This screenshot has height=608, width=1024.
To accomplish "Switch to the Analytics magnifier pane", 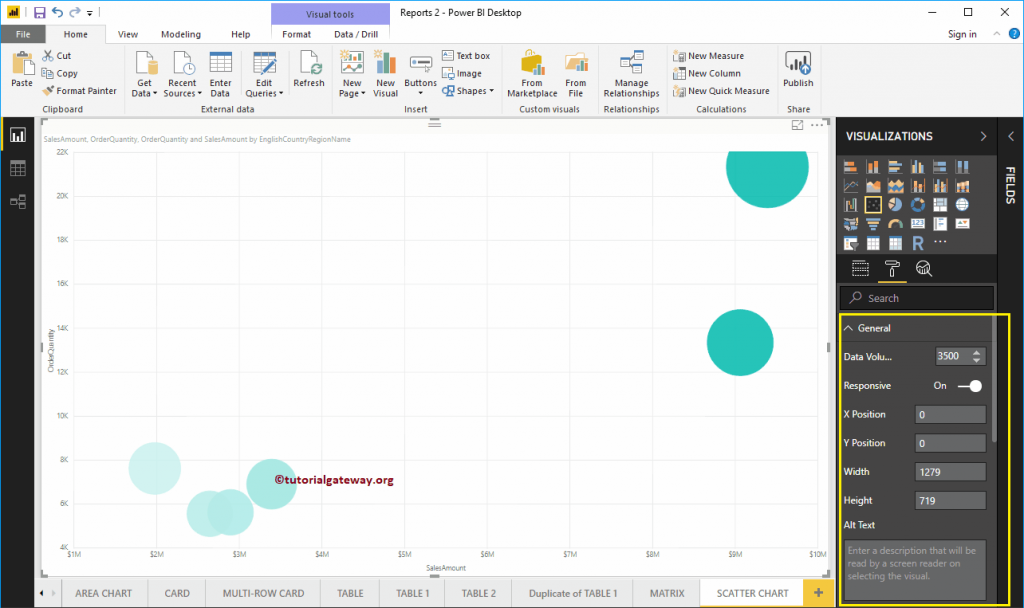I will click(924, 268).
